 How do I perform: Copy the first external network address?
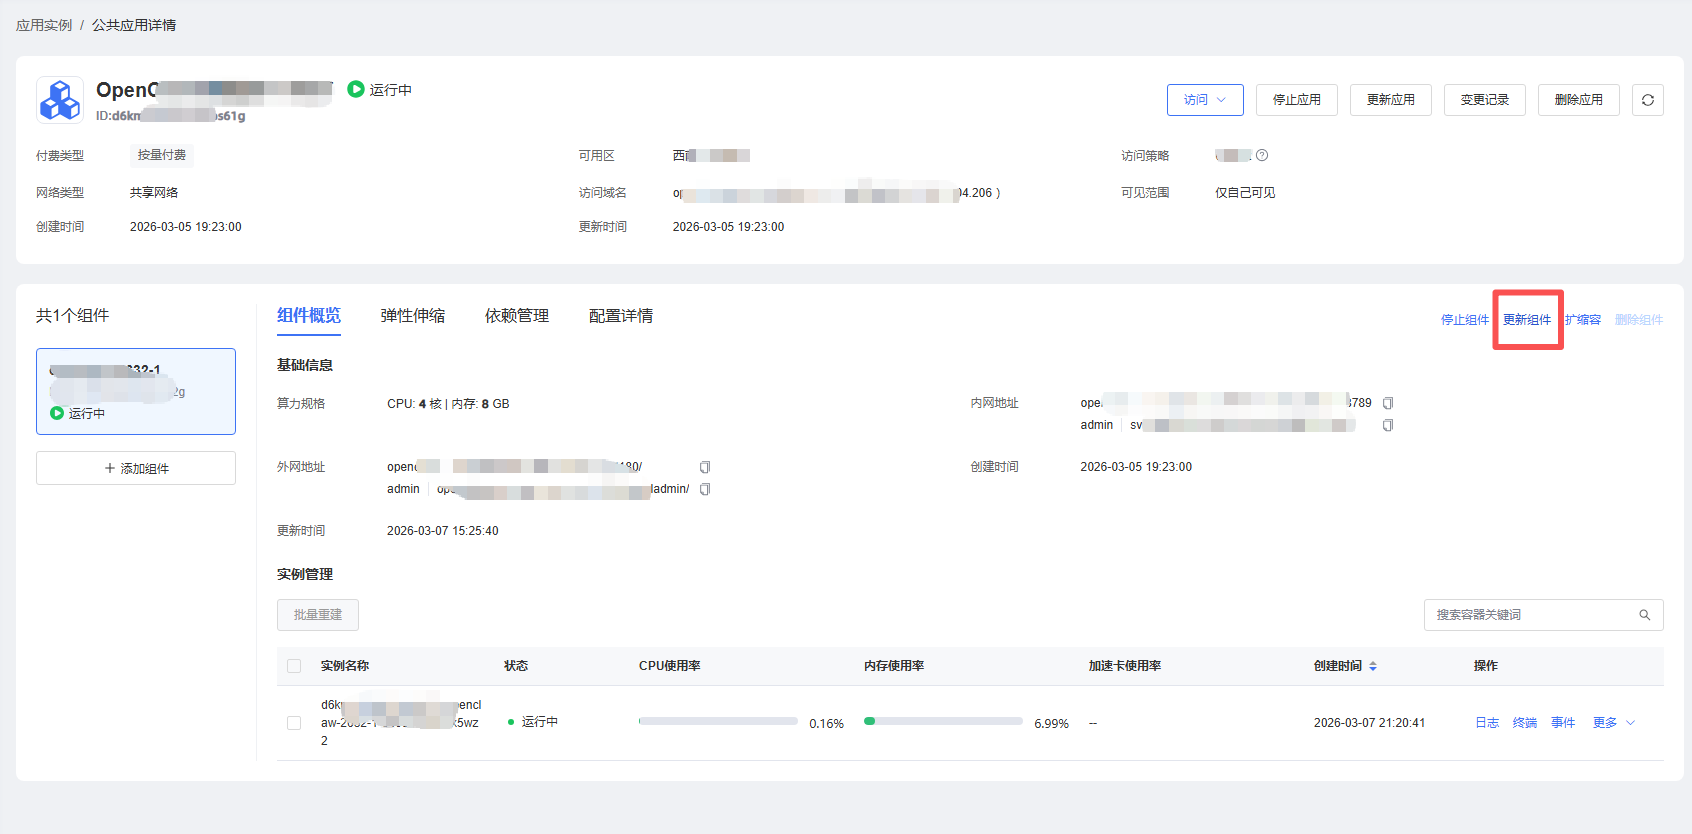pyautogui.click(x=704, y=467)
